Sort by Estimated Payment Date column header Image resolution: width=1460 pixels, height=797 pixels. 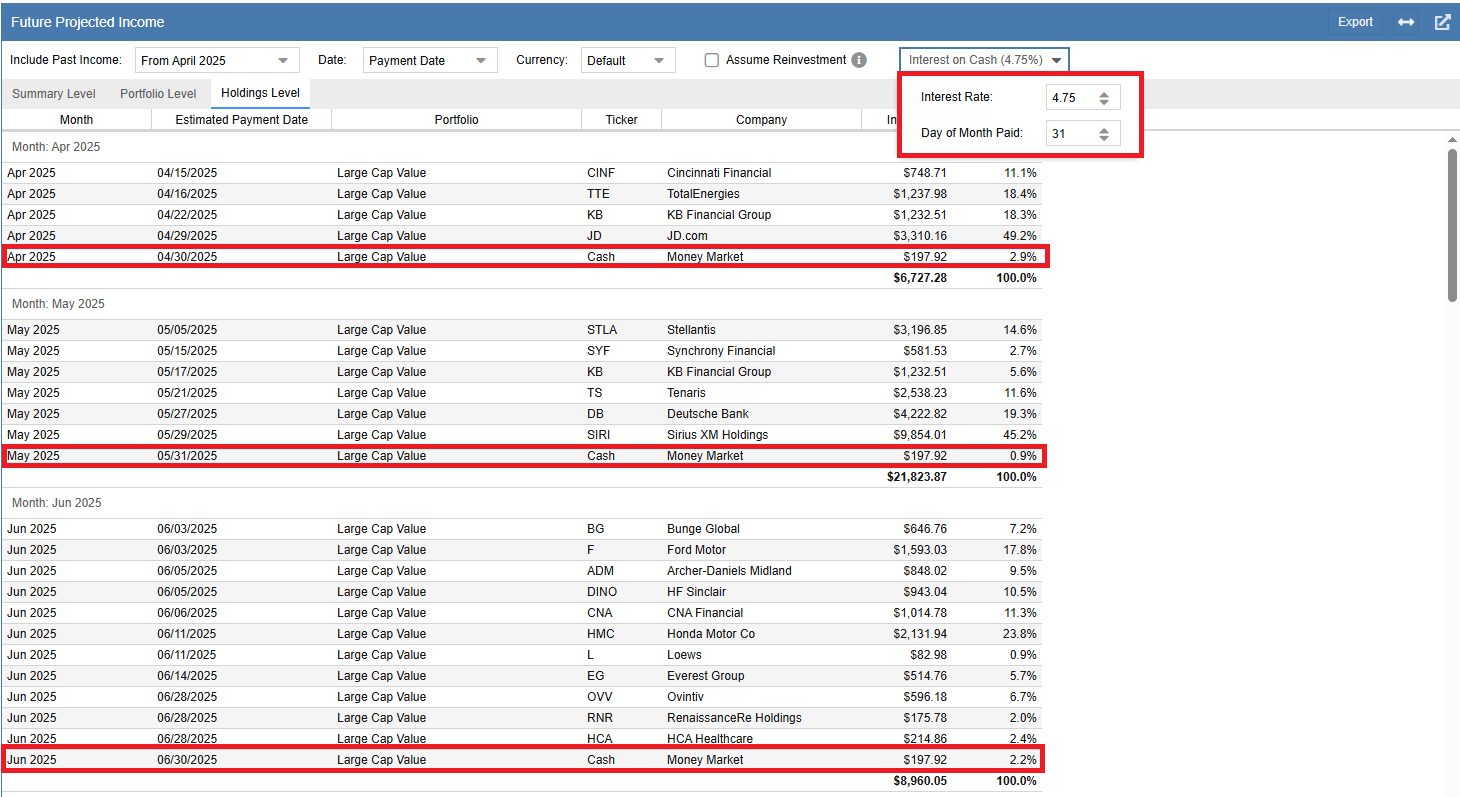click(241, 119)
